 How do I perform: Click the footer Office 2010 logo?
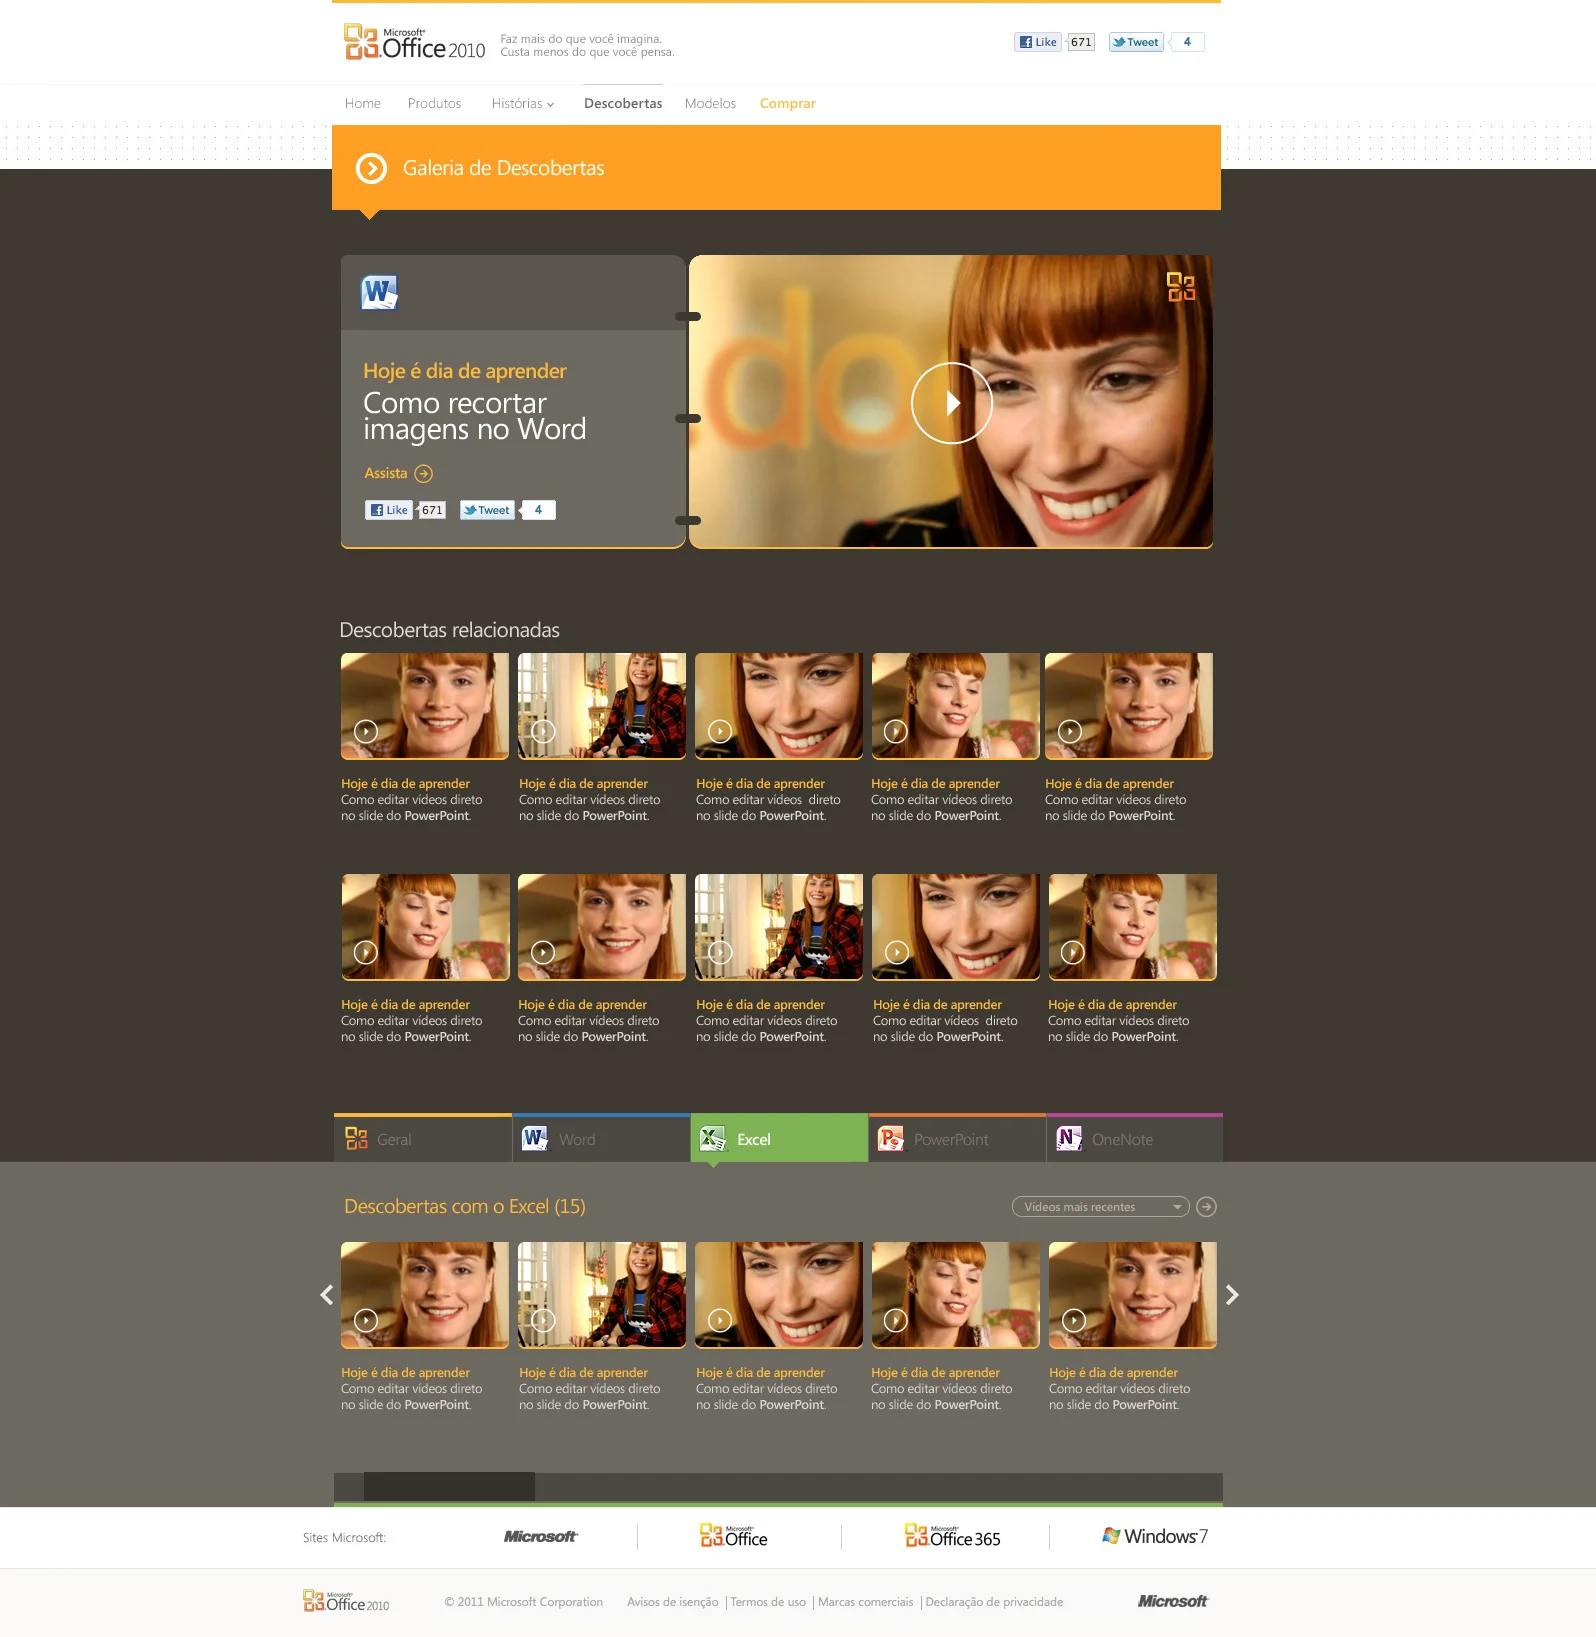(346, 1601)
